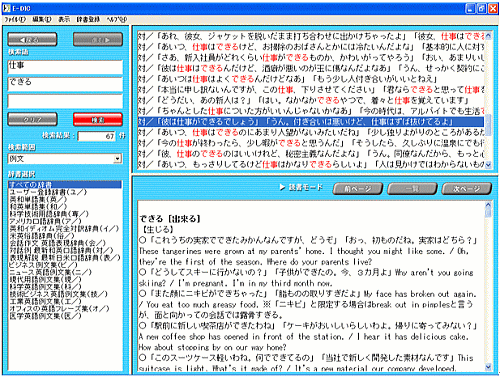Click the first search field containing 仕事
The width and height of the screenshot is (500, 377).
(x=65, y=67)
